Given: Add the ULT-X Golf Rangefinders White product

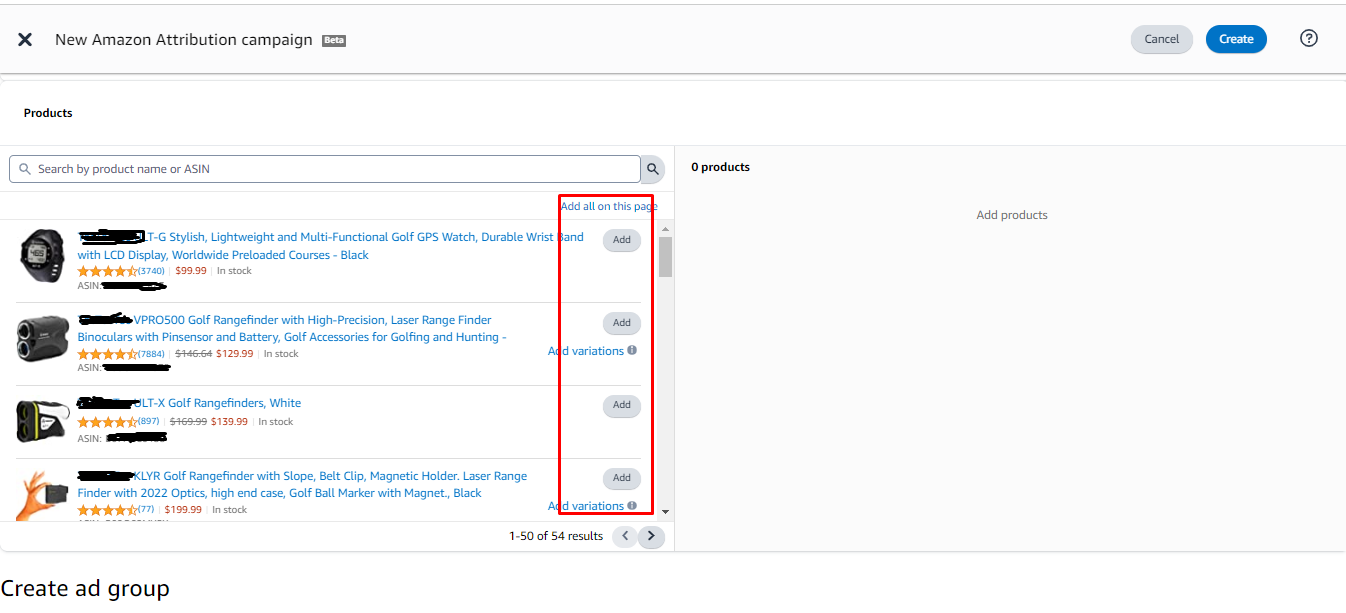Looking at the screenshot, I should [622, 405].
